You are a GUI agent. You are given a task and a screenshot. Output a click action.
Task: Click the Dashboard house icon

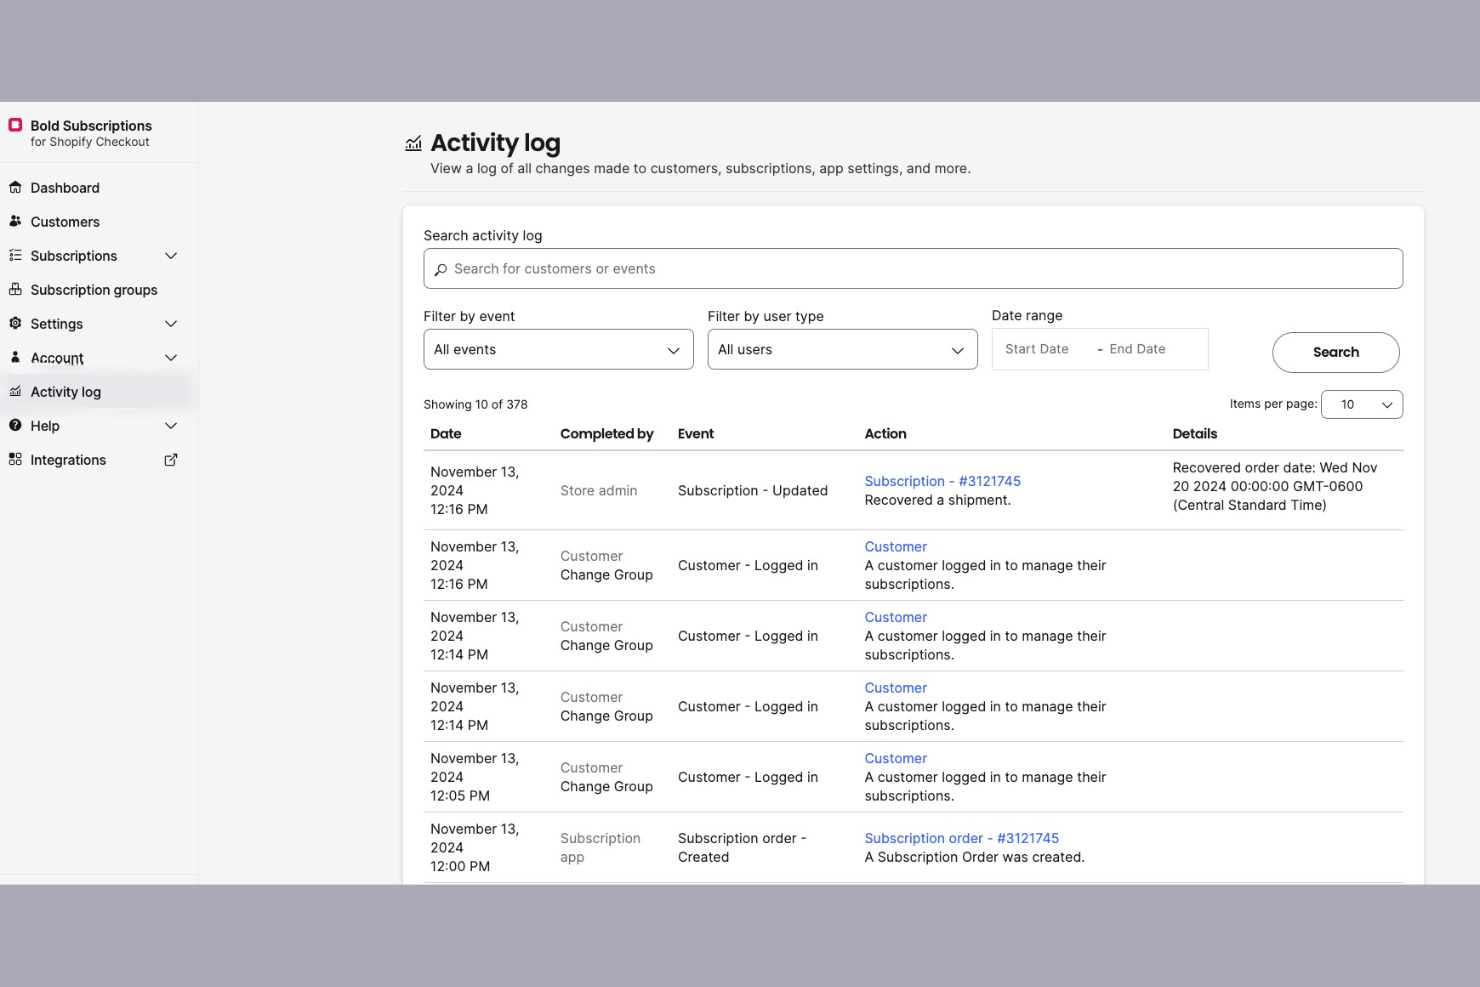tap(15, 187)
